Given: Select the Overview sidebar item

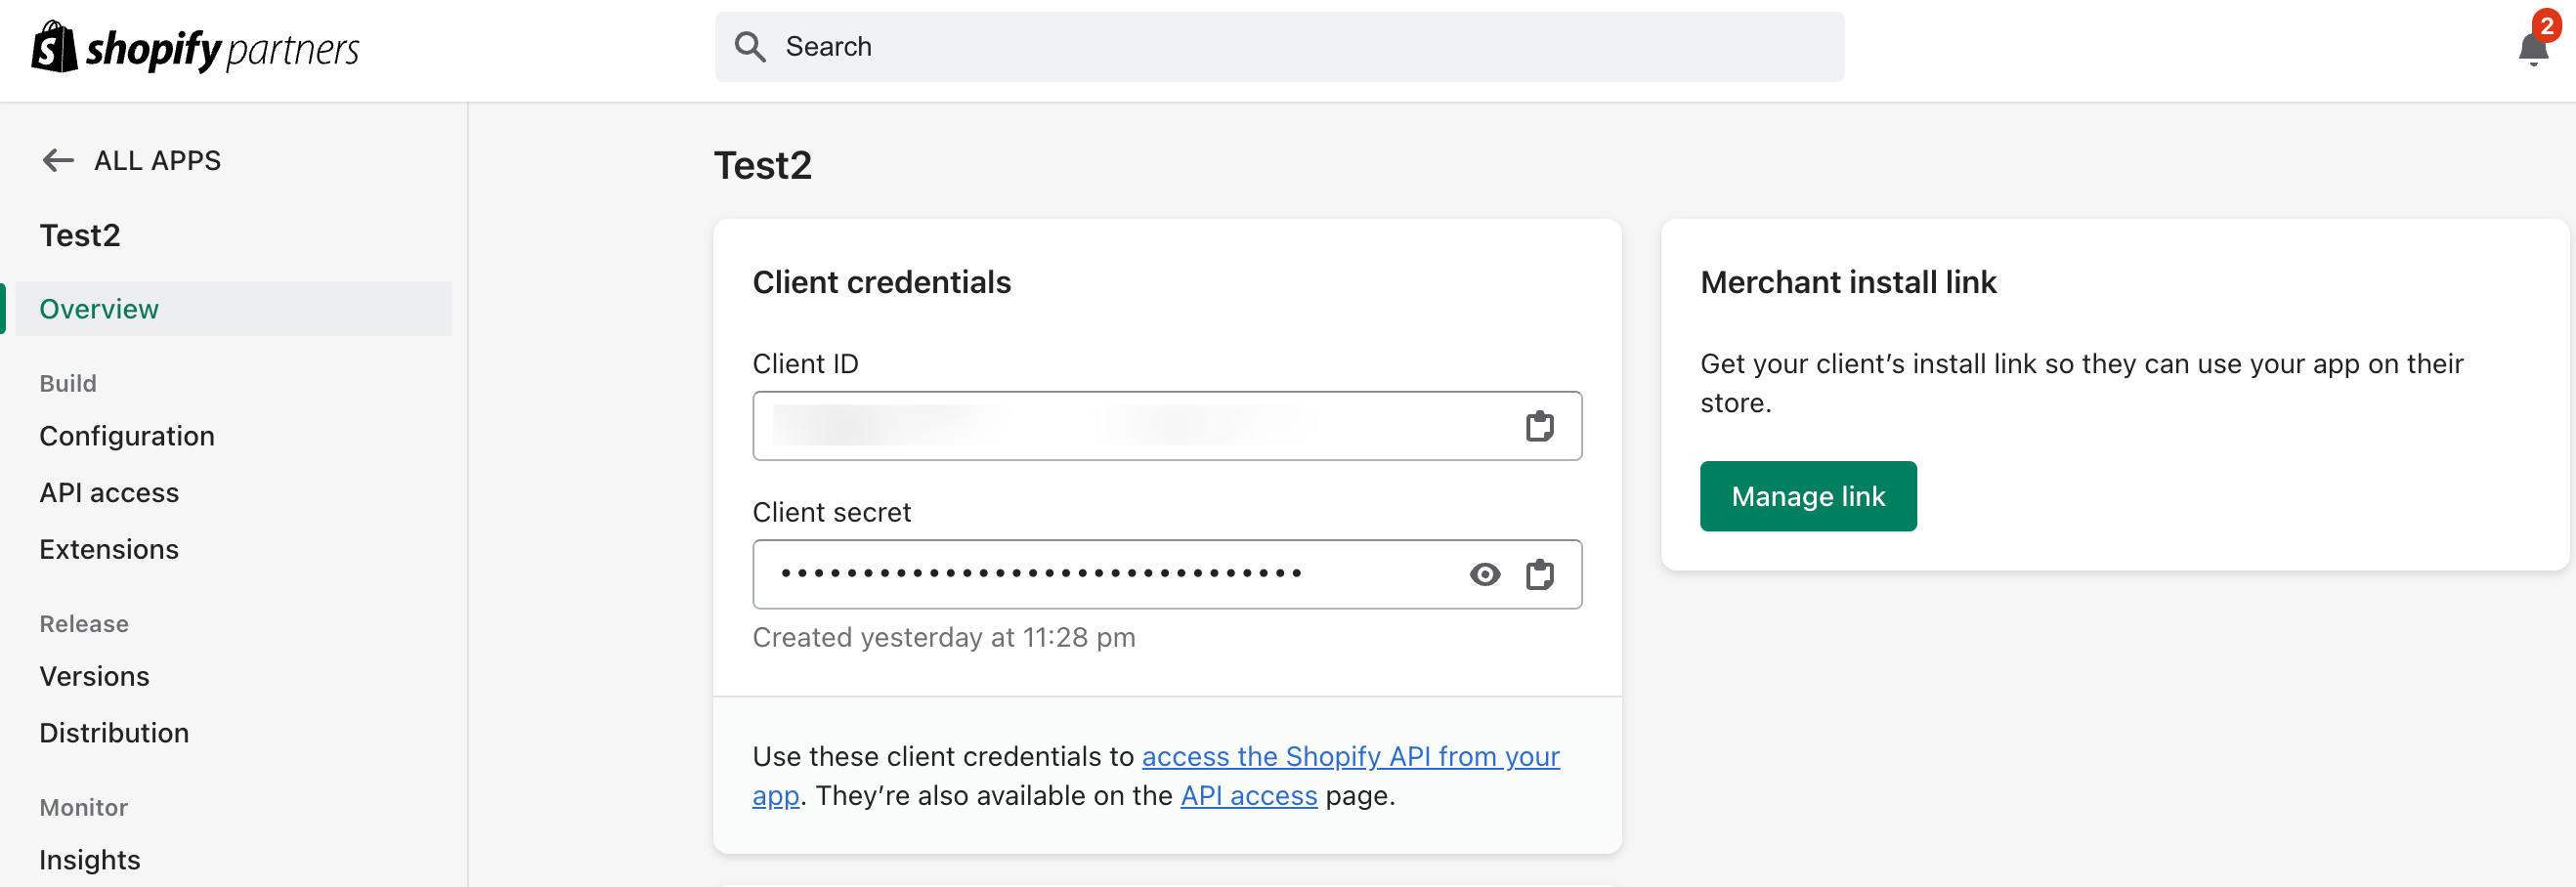Looking at the screenshot, I should pos(99,309).
